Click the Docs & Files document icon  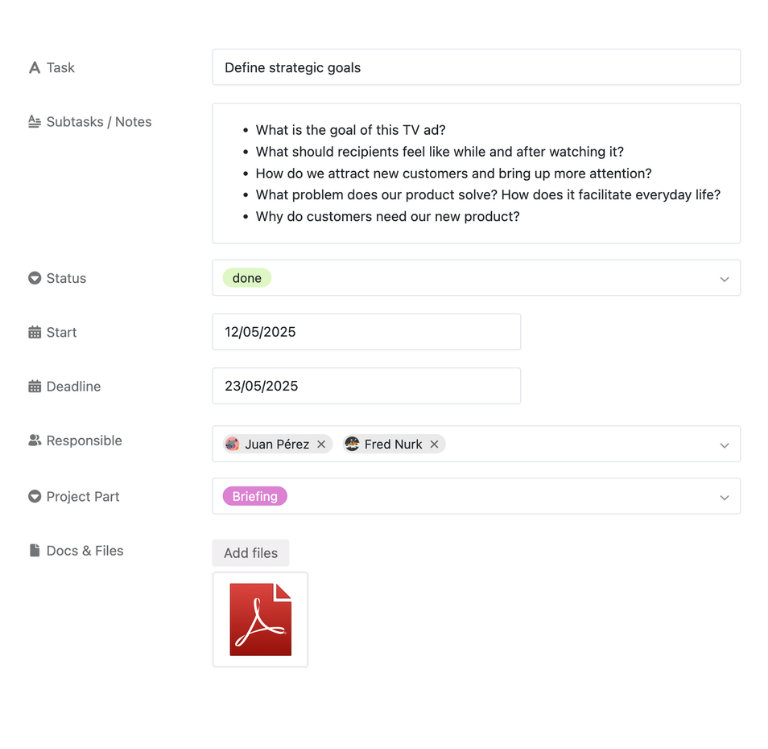coord(35,550)
